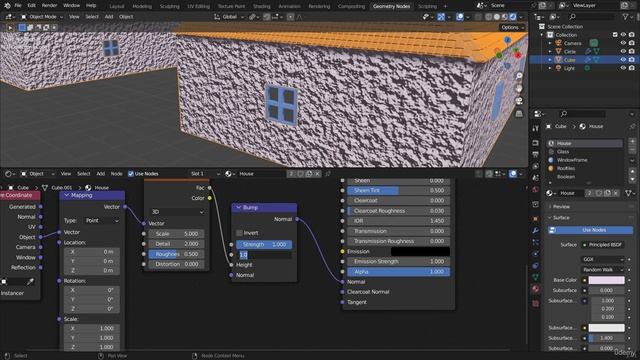Adjust the Alpha slider on Principled node

click(x=398, y=272)
